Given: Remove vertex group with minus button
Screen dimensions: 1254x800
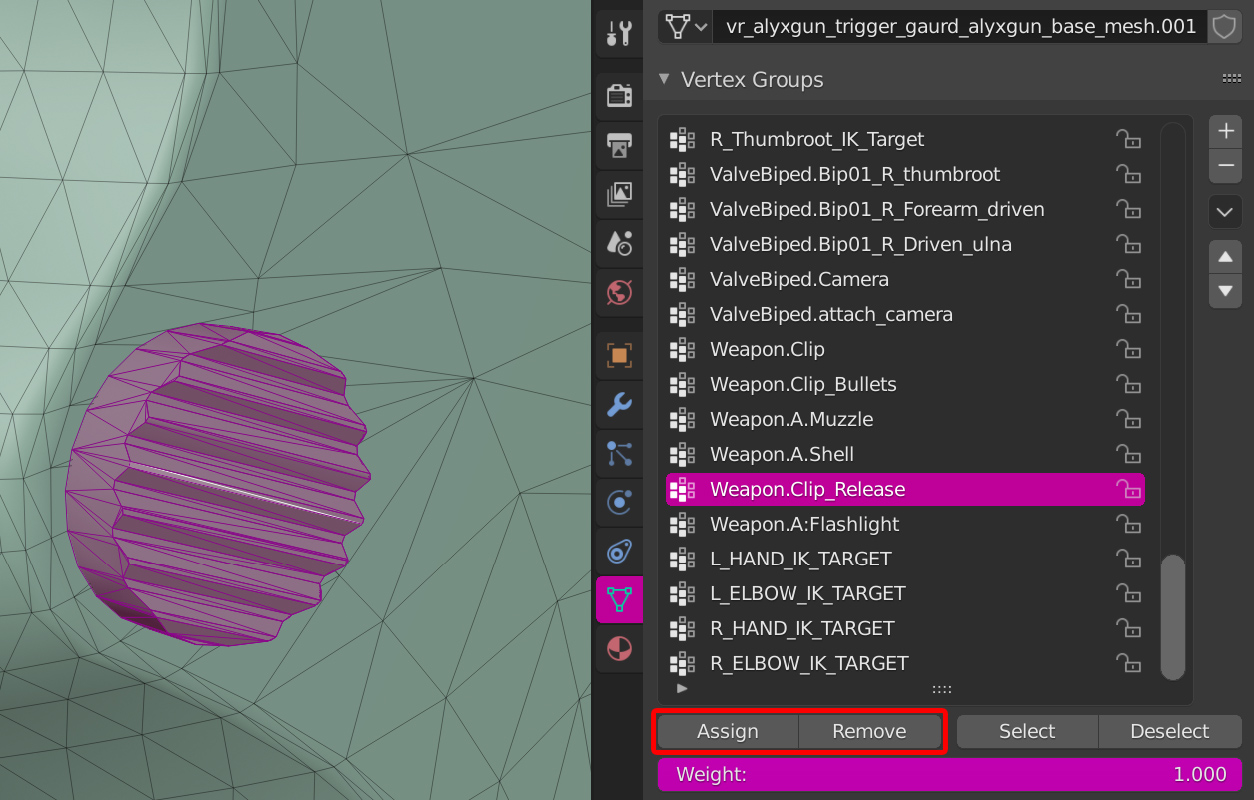Looking at the screenshot, I should [x=1226, y=166].
